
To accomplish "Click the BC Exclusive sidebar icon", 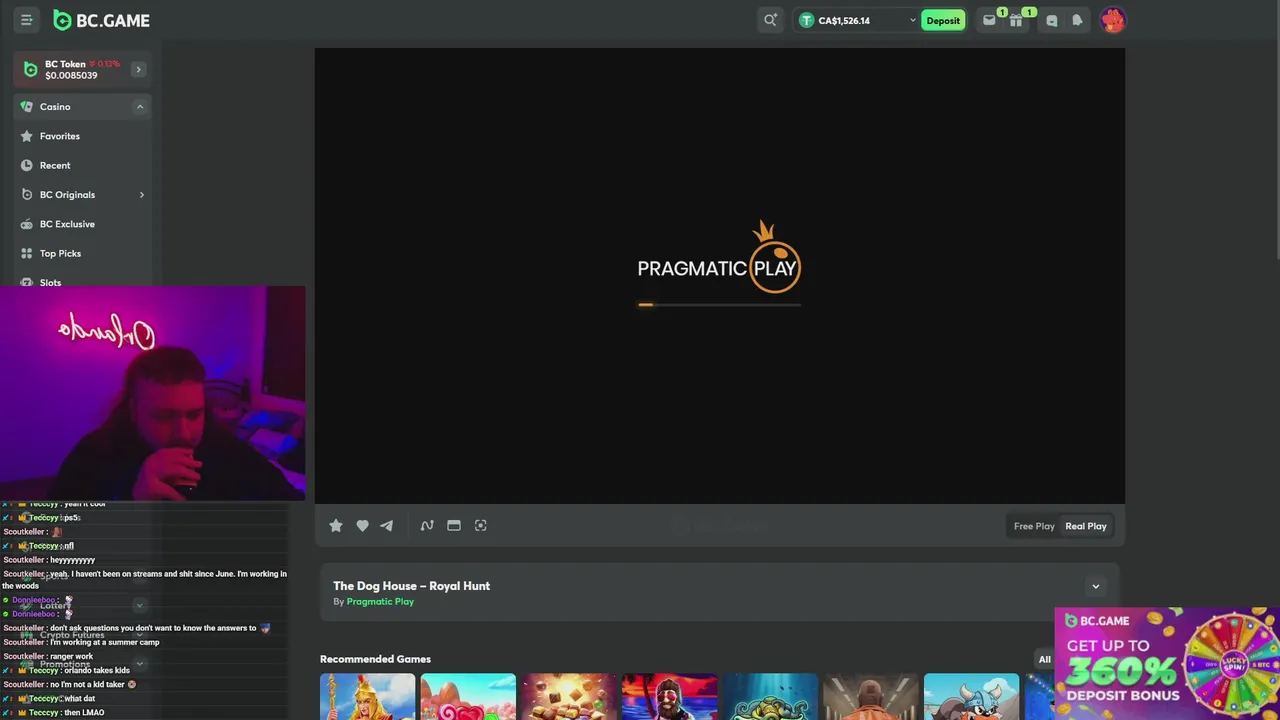I will coord(27,224).
